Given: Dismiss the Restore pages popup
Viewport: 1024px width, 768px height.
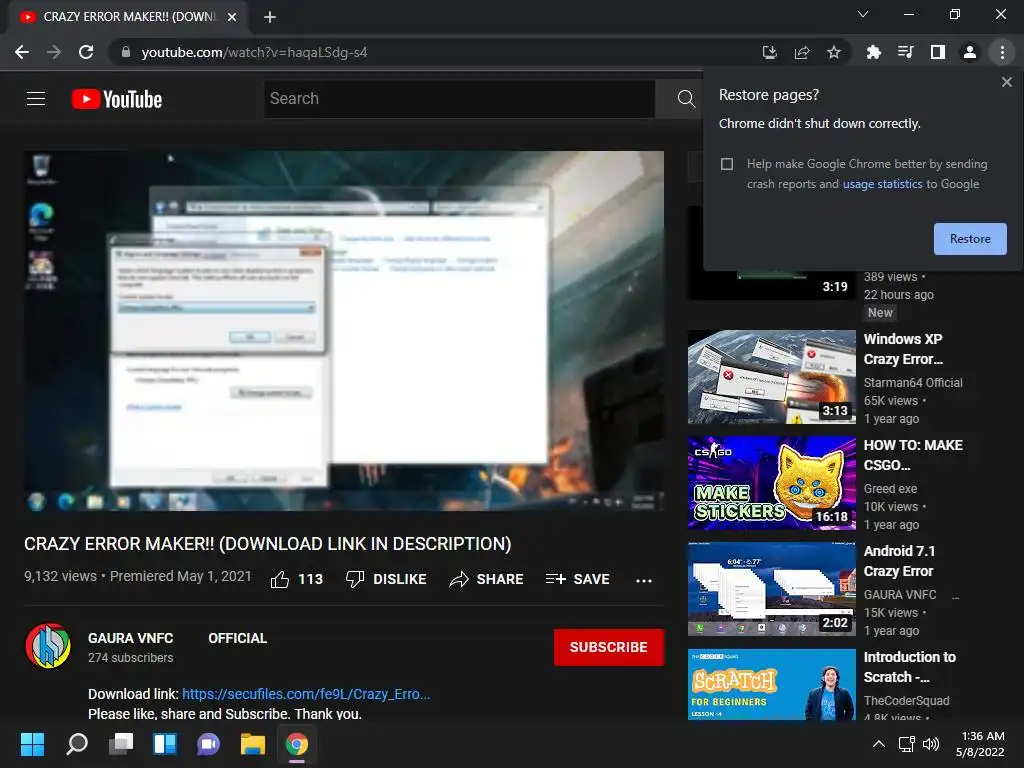Looking at the screenshot, I should point(1006,82).
